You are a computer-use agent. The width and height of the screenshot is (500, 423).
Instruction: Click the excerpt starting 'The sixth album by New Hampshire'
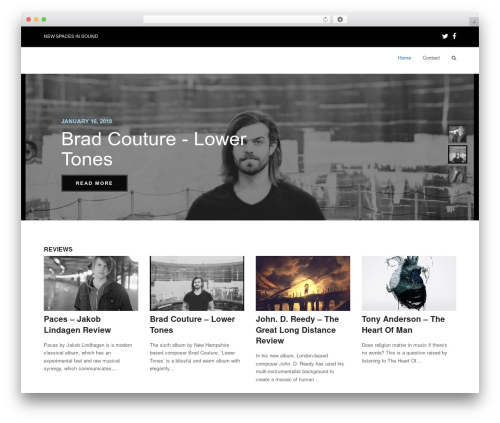point(195,357)
